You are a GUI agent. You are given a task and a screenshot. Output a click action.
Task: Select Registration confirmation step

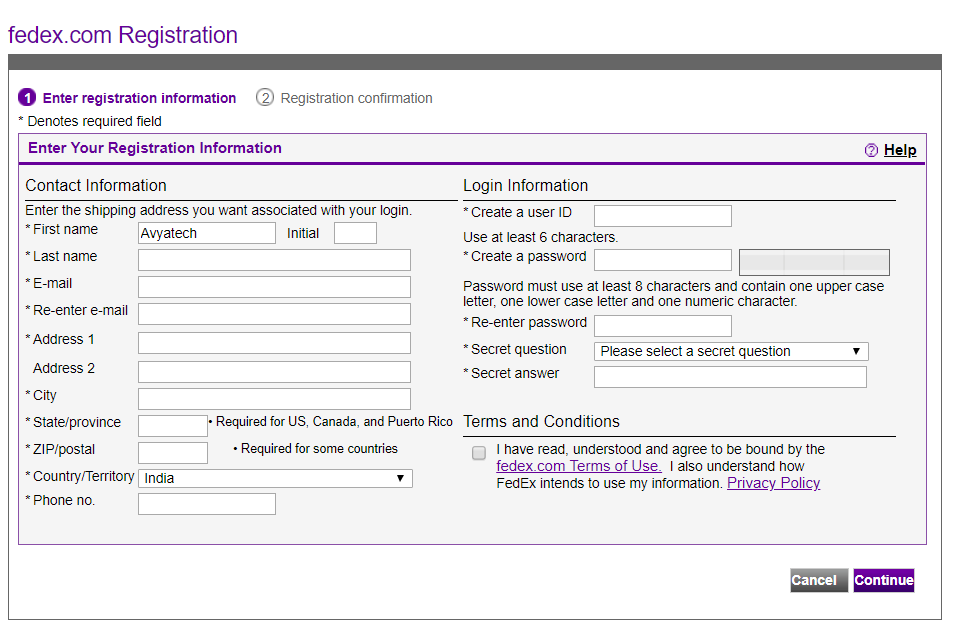click(356, 98)
